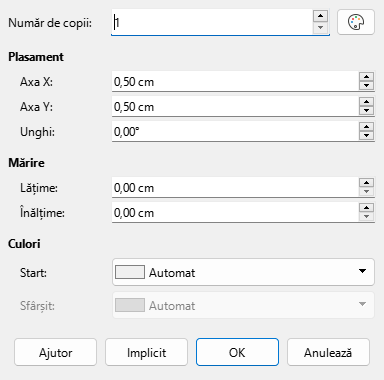
Task: Click the Lățime input field
Action: [235, 188]
